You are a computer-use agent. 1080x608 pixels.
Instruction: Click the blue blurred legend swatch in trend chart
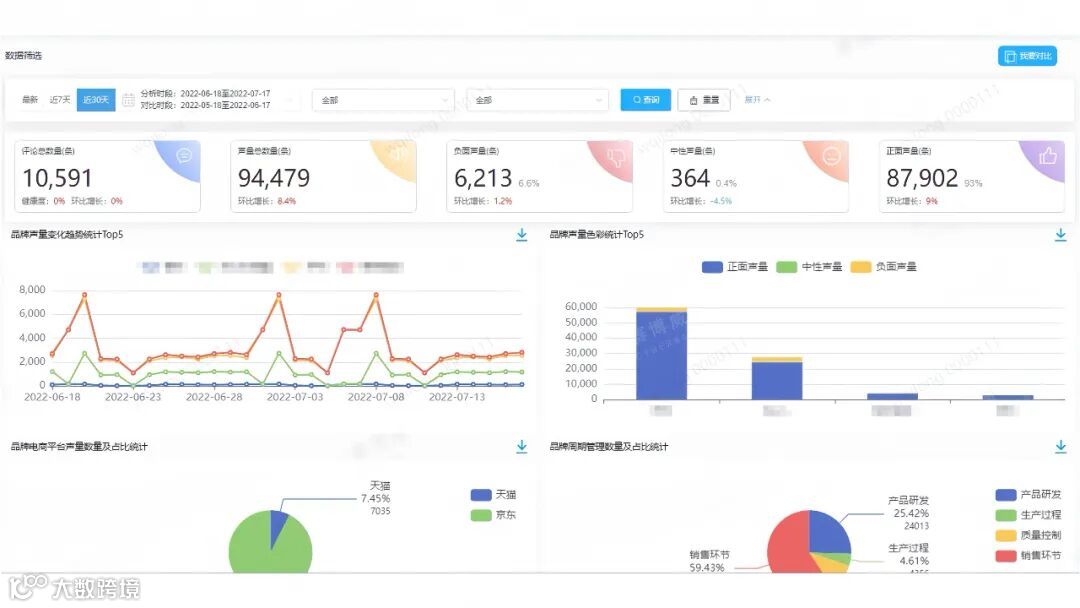tap(151, 267)
